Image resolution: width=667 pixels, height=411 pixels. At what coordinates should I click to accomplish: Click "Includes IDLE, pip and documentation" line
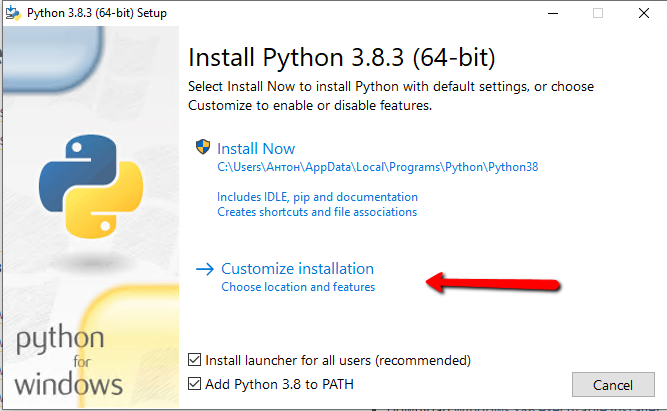(x=317, y=197)
